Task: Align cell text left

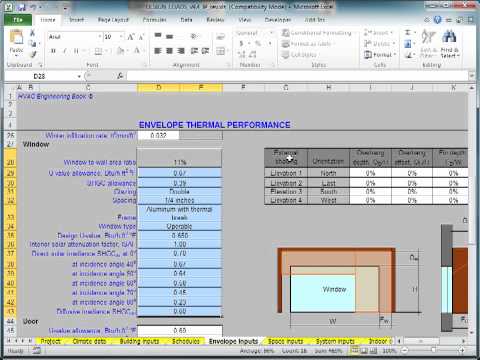Action: pyautogui.click(x=158, y=51)
